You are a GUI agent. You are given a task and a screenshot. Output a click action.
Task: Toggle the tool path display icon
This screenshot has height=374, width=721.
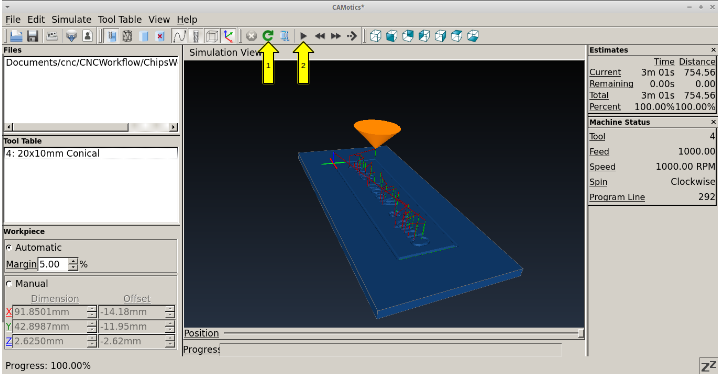[179, 35]
